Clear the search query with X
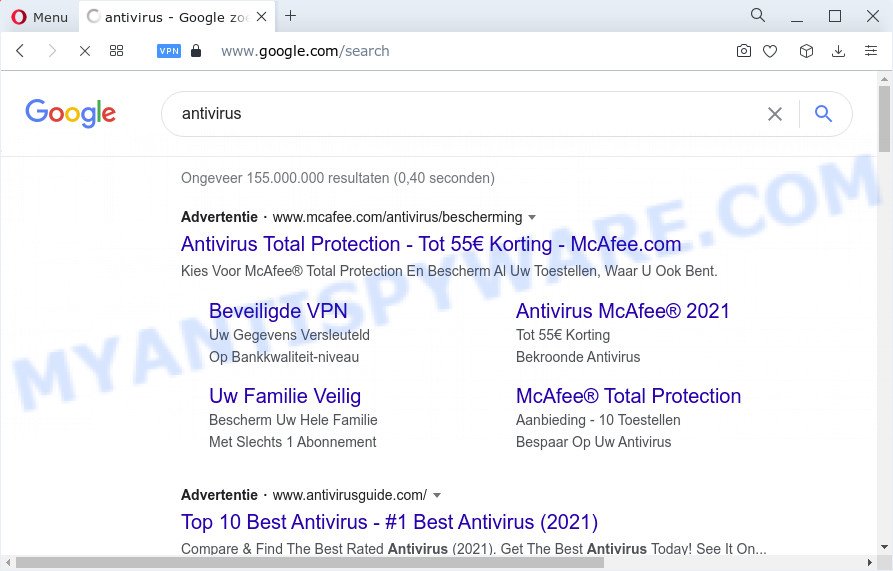Screen dimensions: 893x571 click(x=775, y=114)
